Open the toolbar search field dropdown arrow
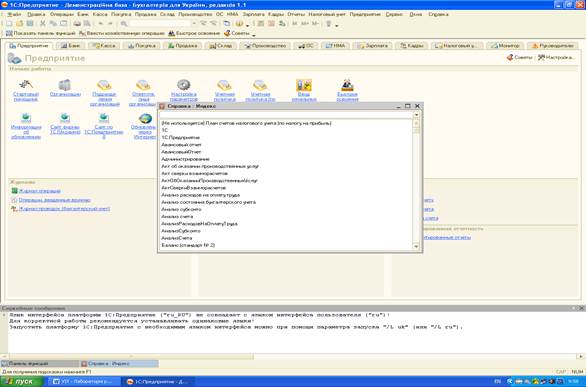This screenshot has width=586, height=387. 194,24
